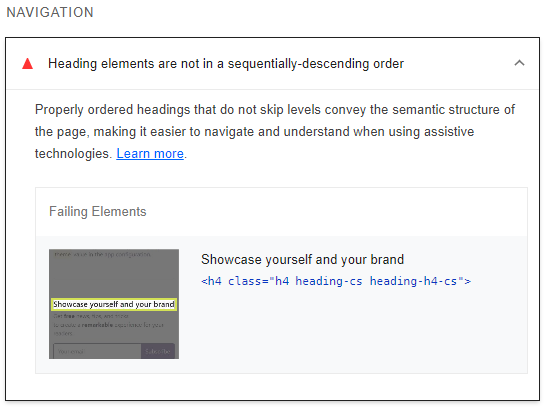Click 'Showcase yourself and your brand' element label
Viewport: 547px width, 408px height.
point(302,259)
